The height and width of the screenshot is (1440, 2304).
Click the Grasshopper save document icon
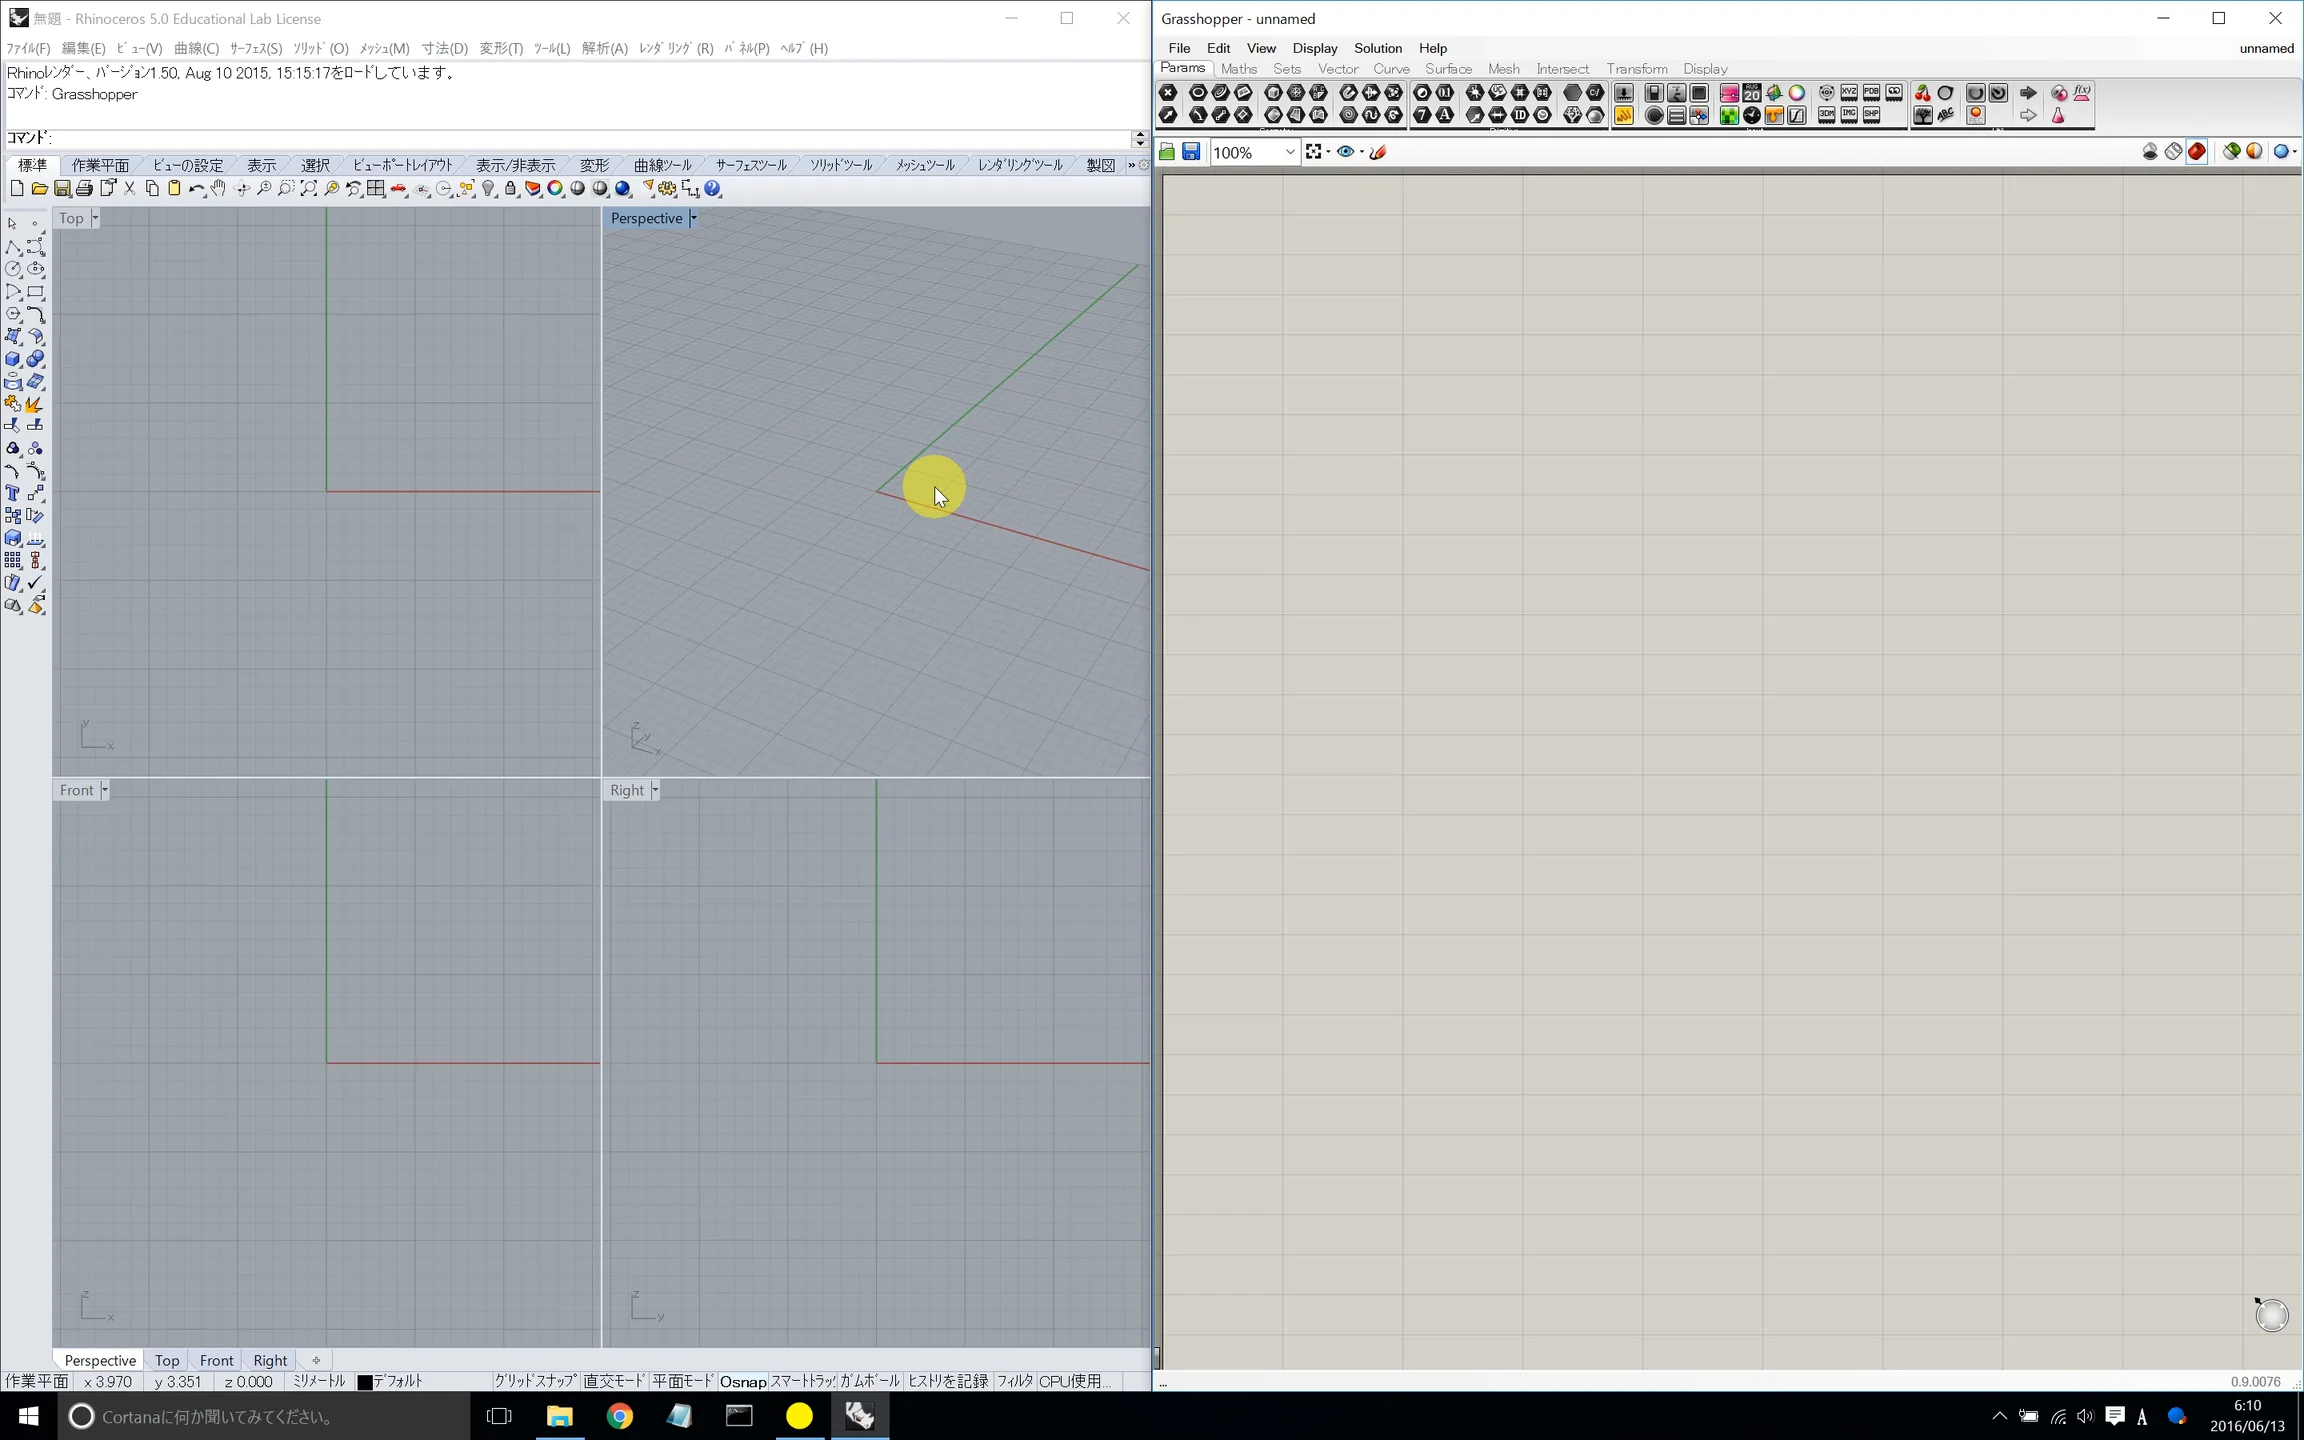coord(1191,152)
